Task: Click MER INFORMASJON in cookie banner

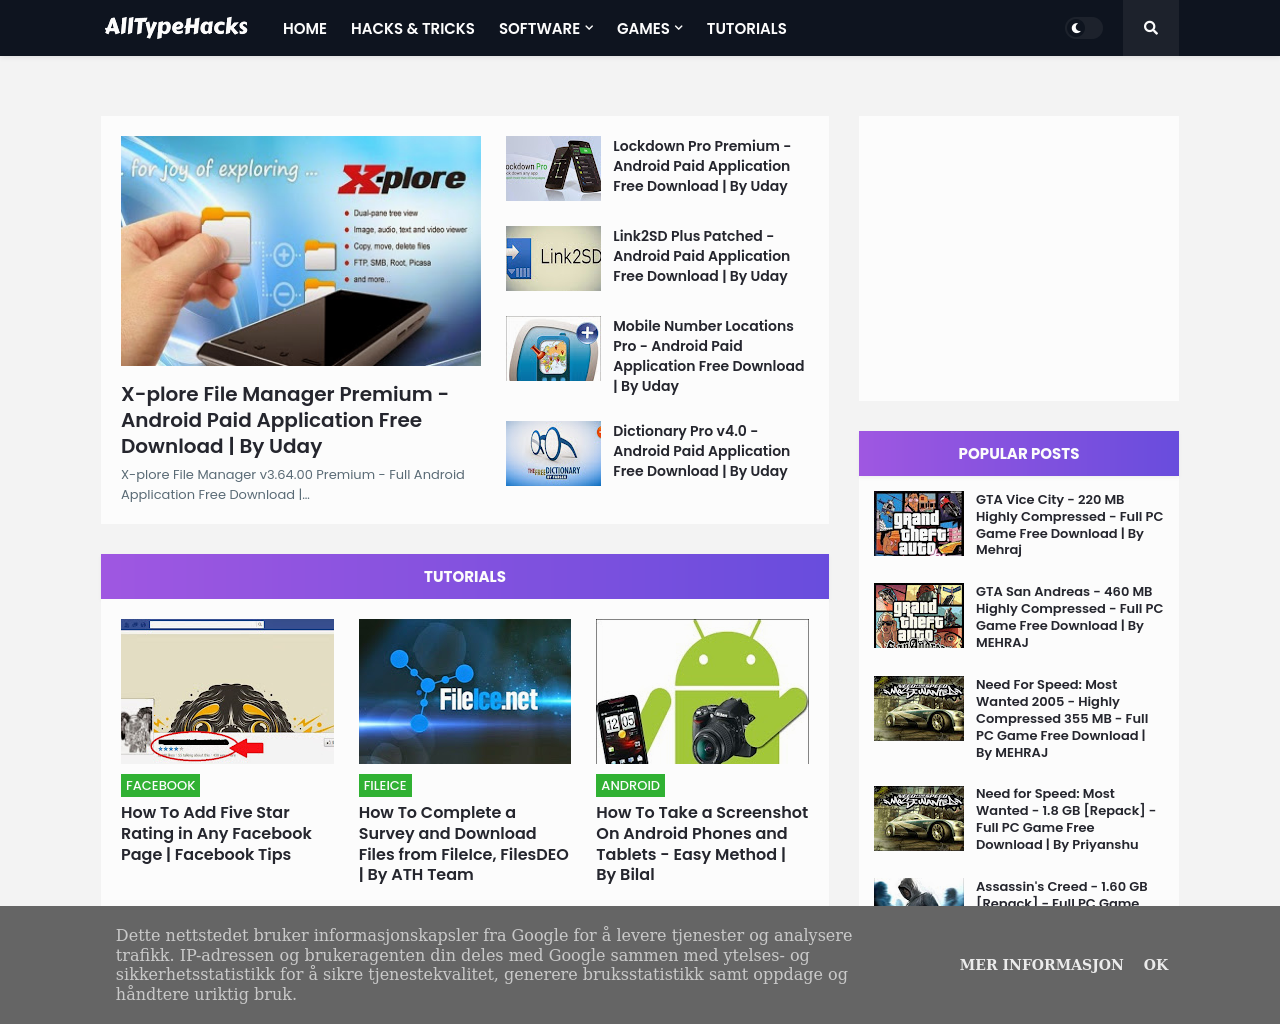Action: [1041, 964]
